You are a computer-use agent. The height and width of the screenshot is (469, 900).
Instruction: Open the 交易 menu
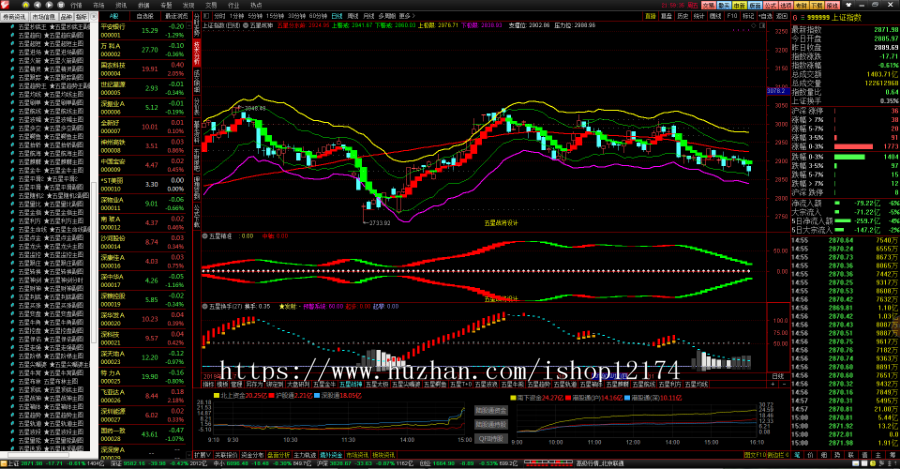(x=211, y=5)
